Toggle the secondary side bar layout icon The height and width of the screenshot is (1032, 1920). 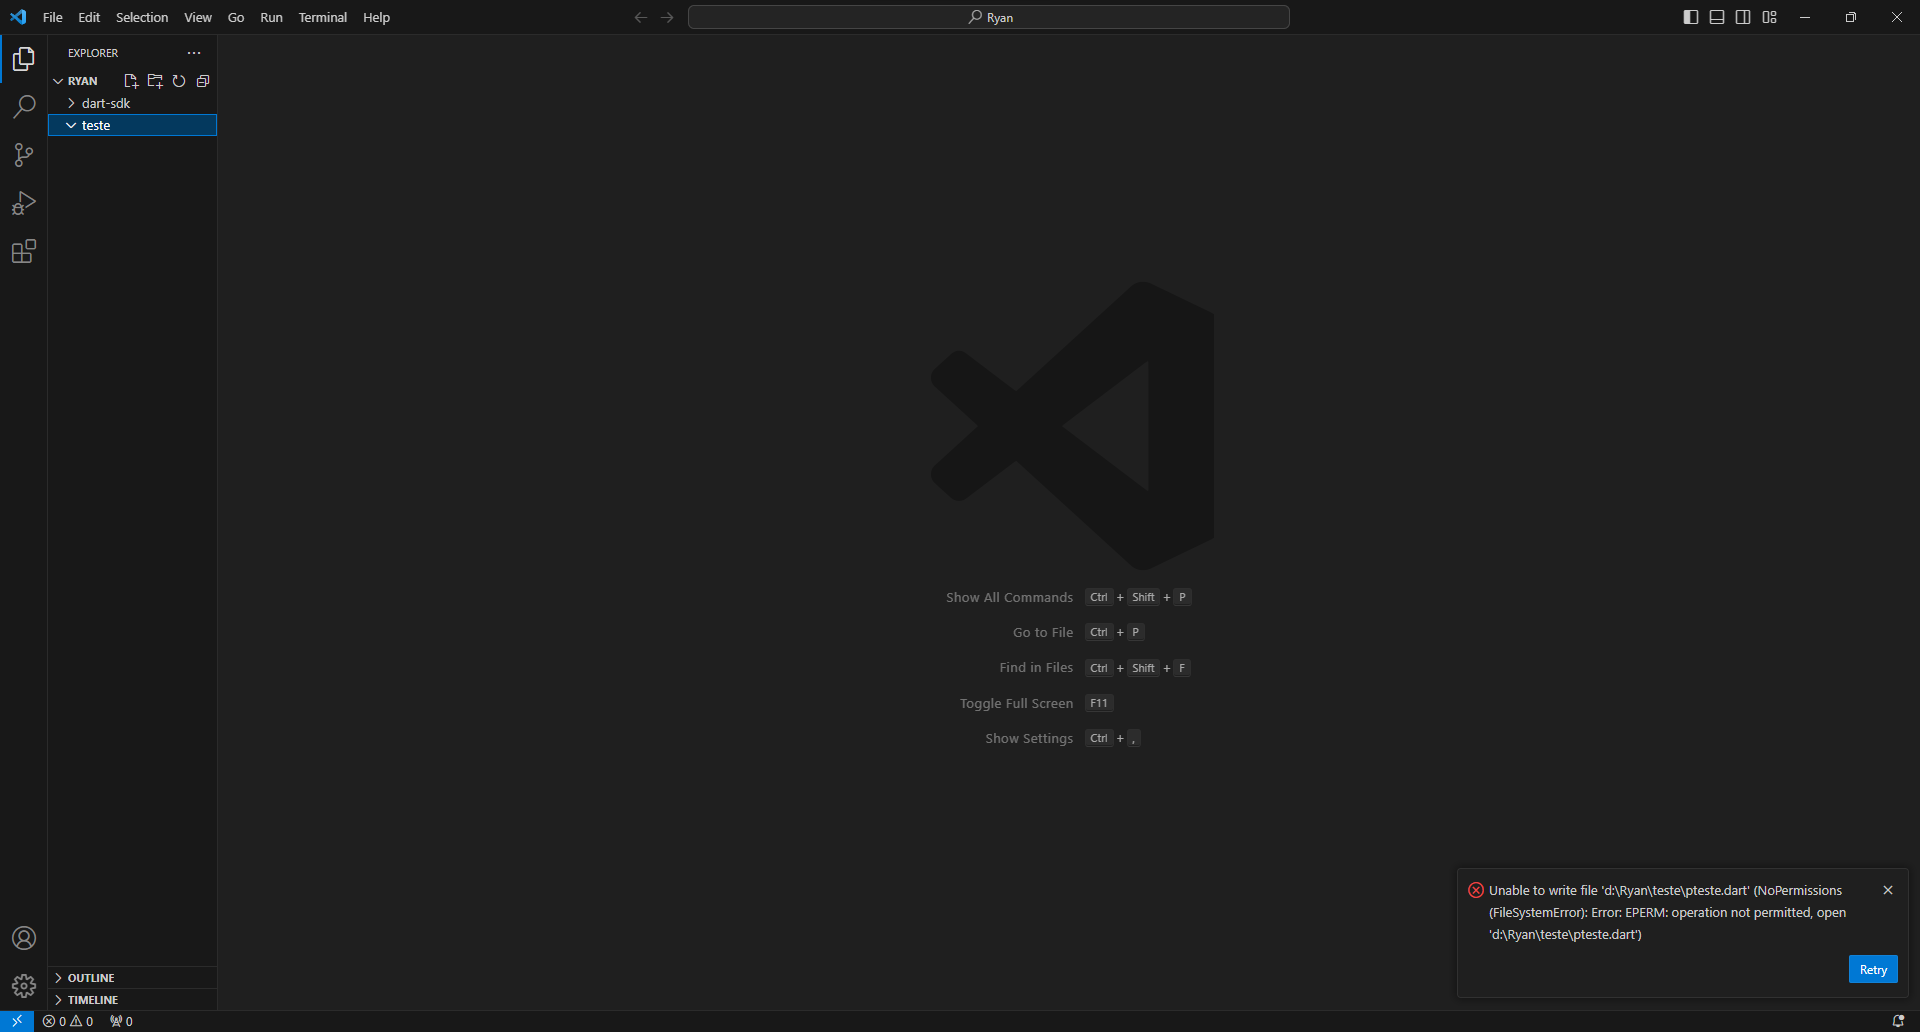pyautogui.click(x=1743, y=17)
